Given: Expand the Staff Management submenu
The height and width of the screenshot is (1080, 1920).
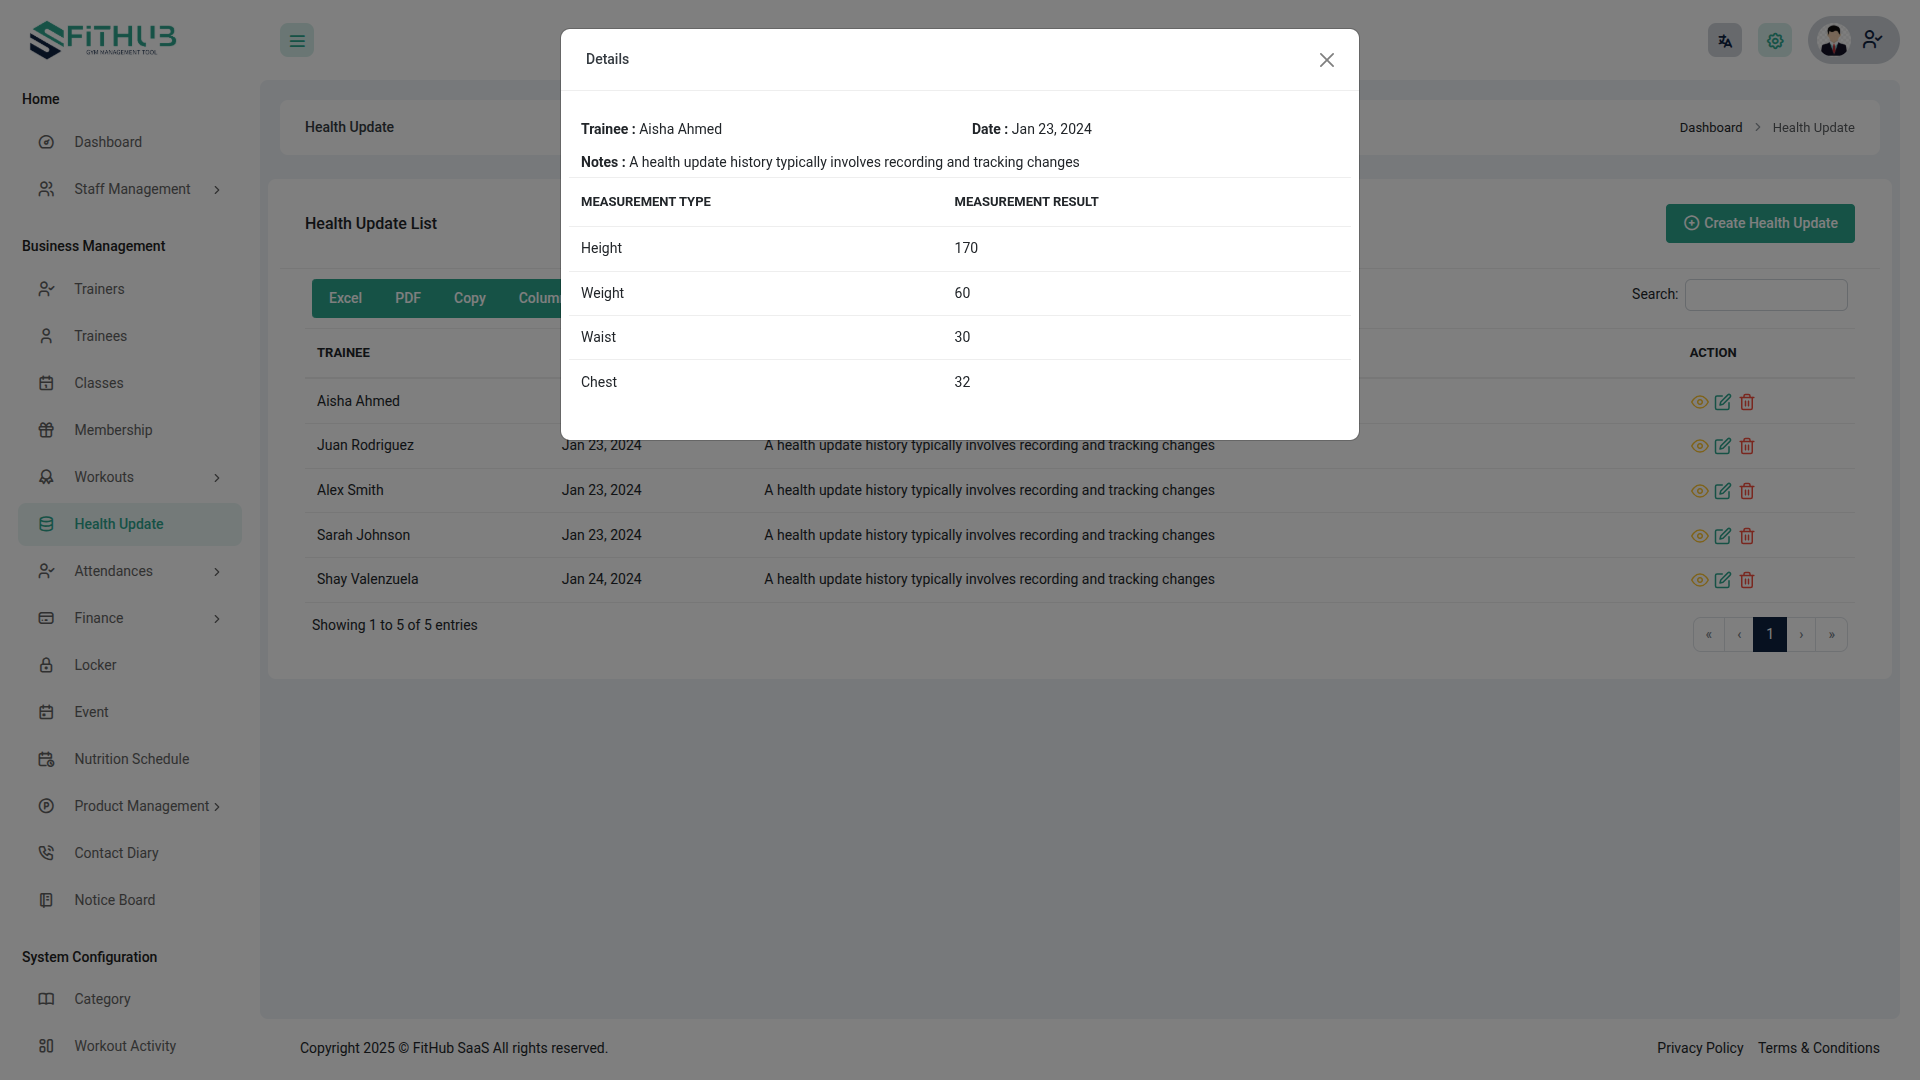Looking at the screenshot, I should tap(130, 189).
